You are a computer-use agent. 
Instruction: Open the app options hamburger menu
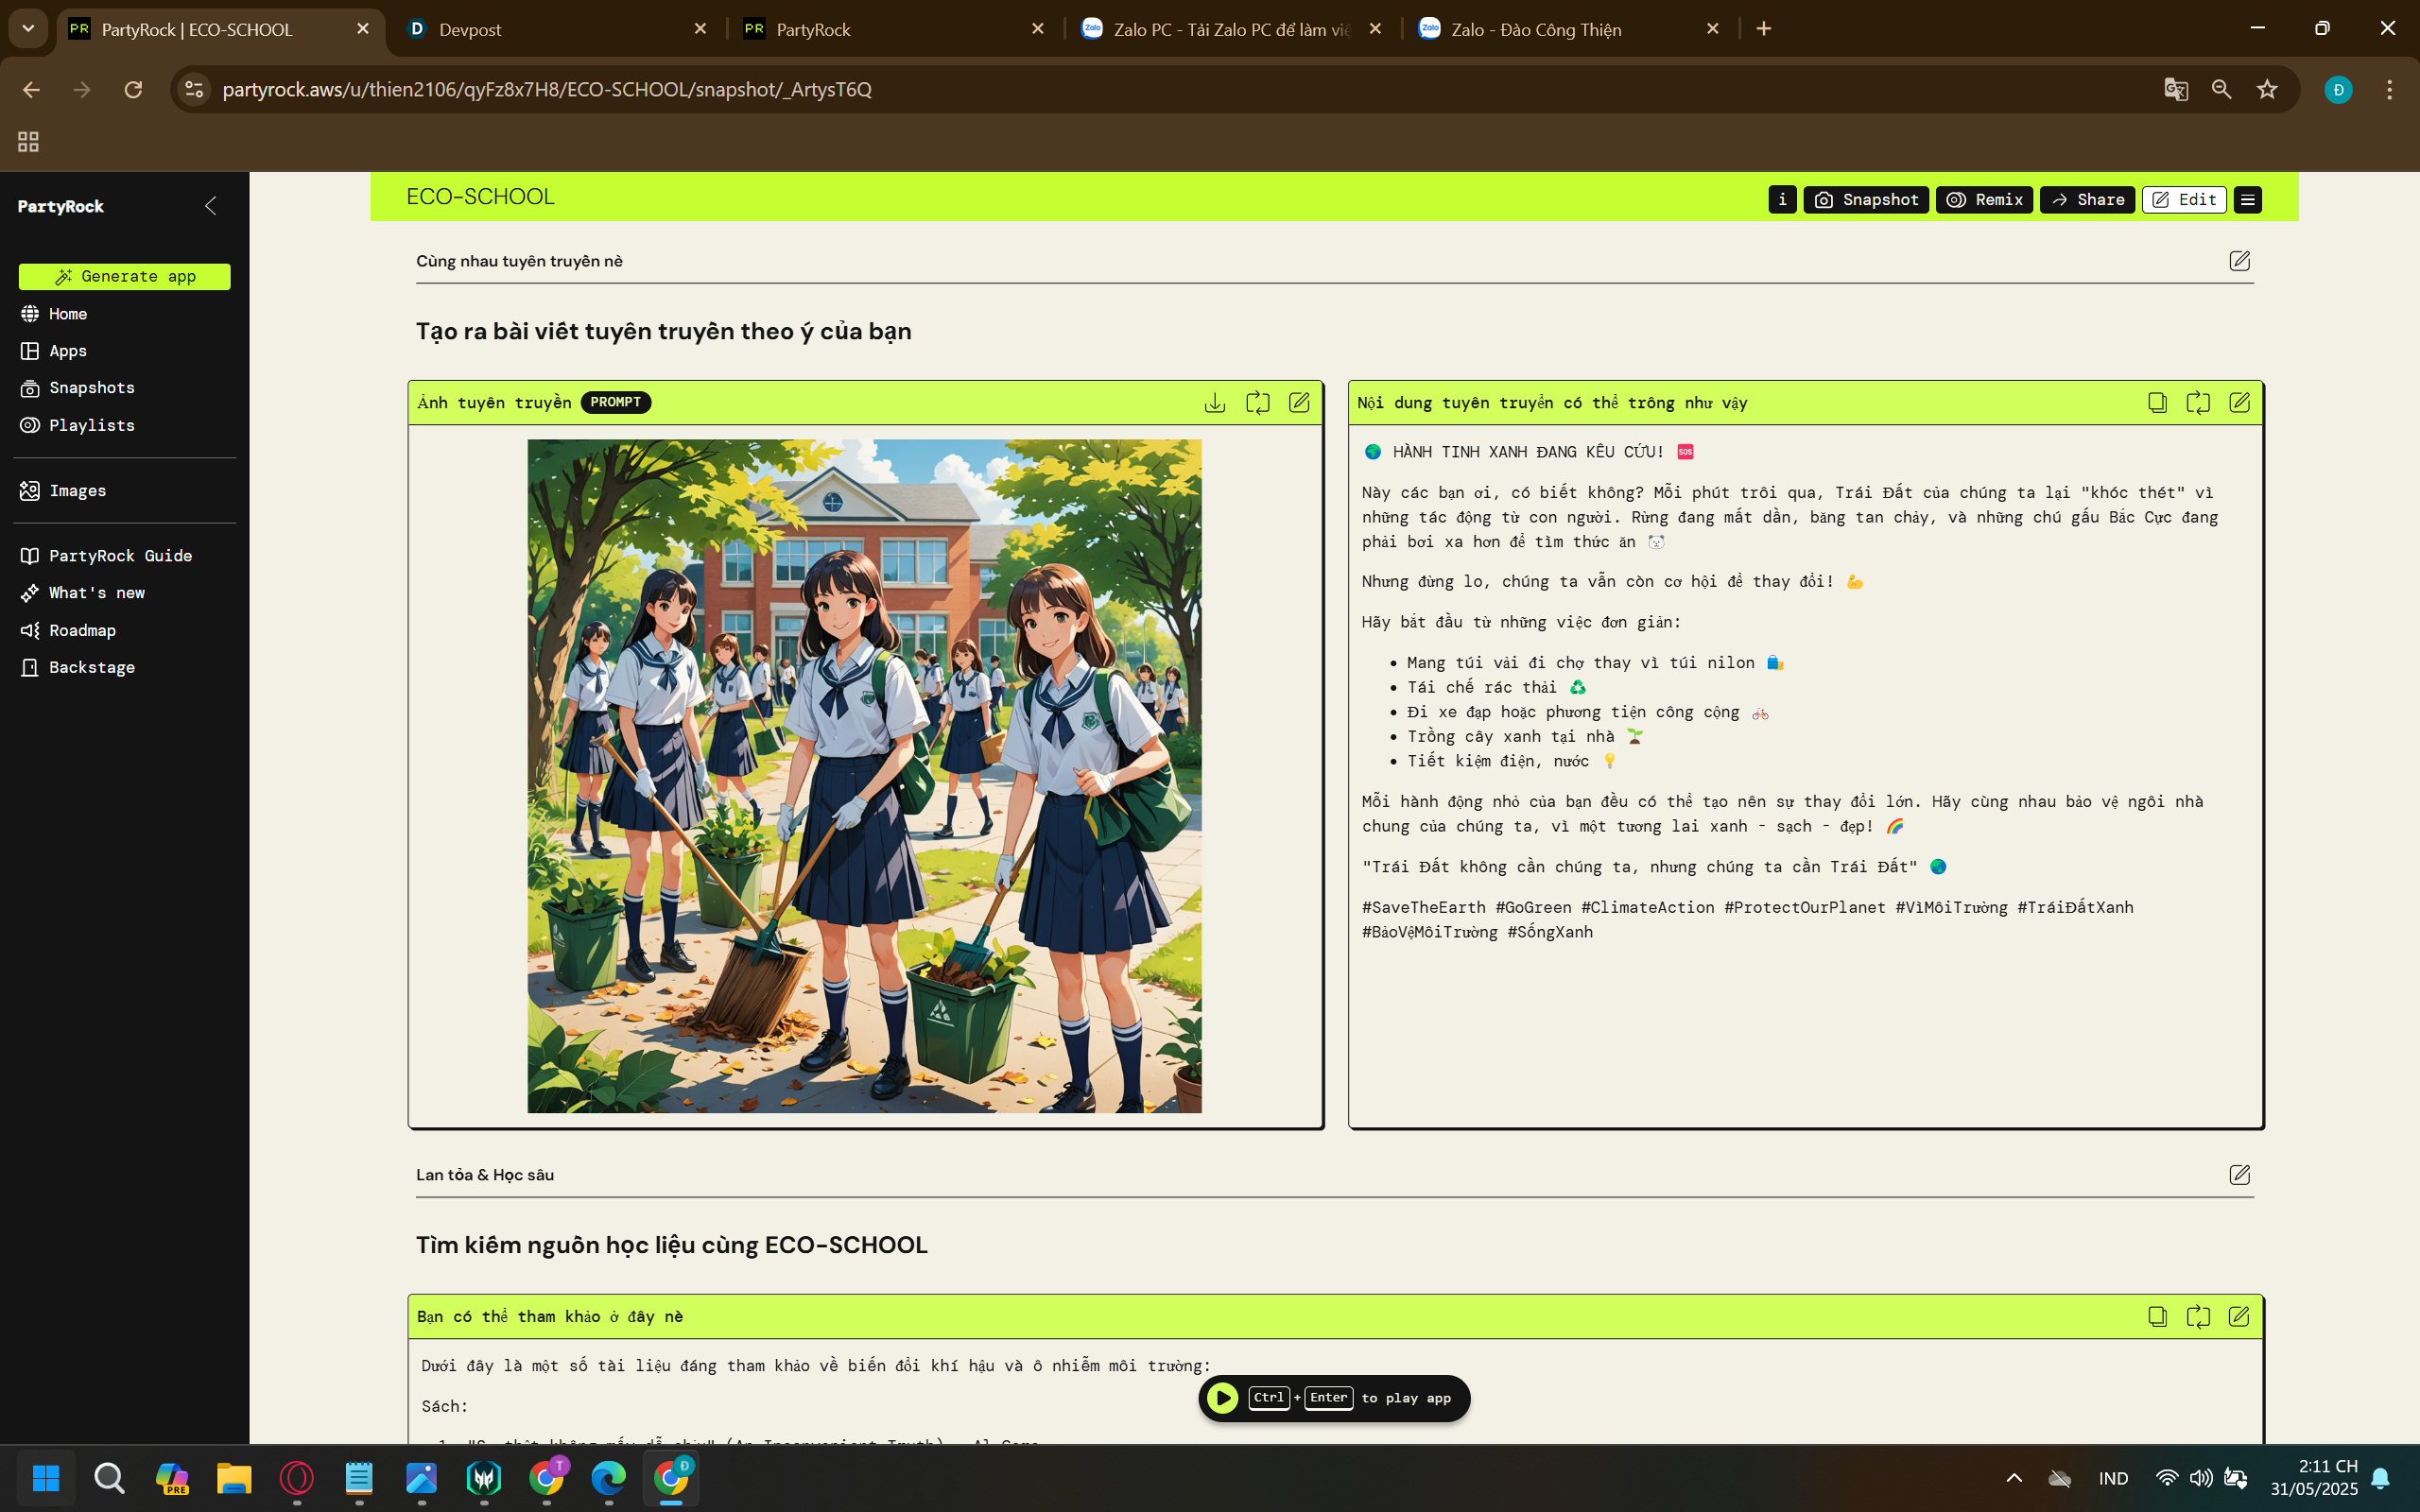pos(2248,199)
